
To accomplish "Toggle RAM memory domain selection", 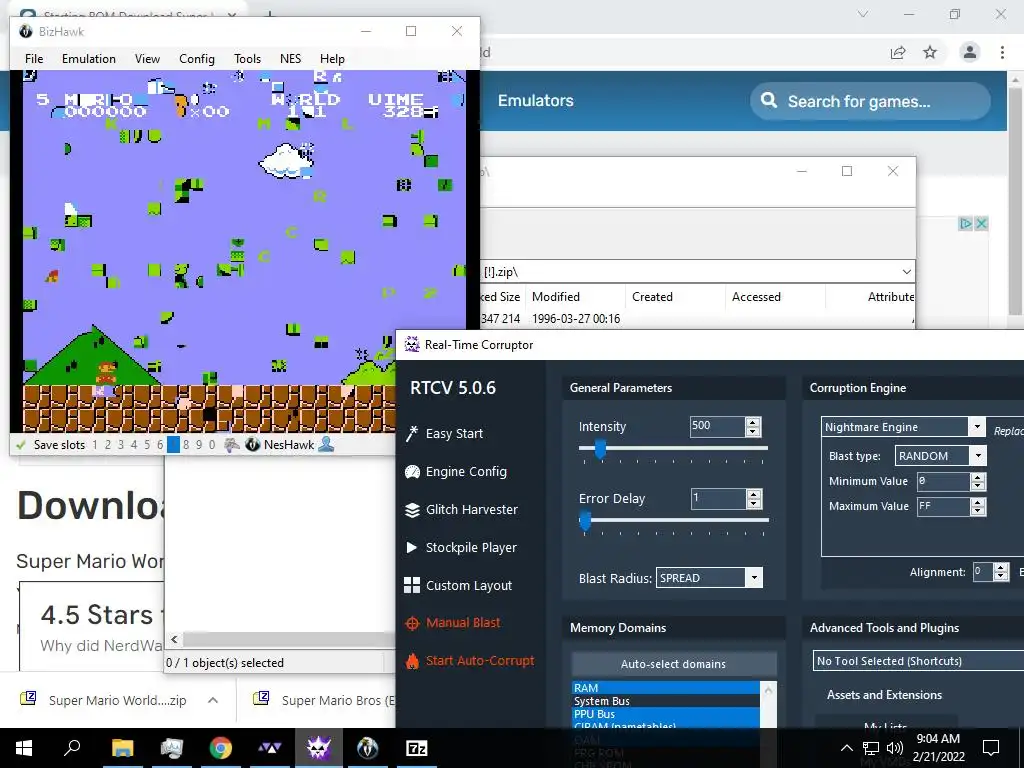I will pyautogui.click(x=665, y=688).
